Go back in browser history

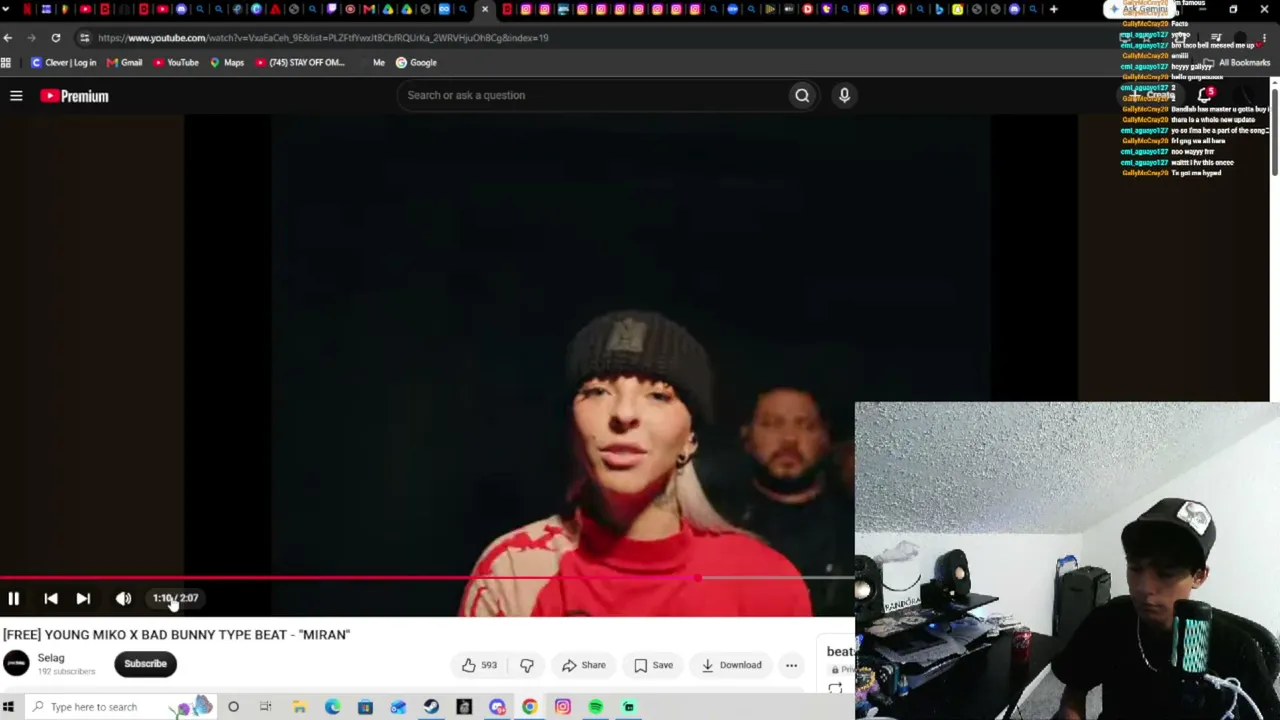tap(8, 38)
